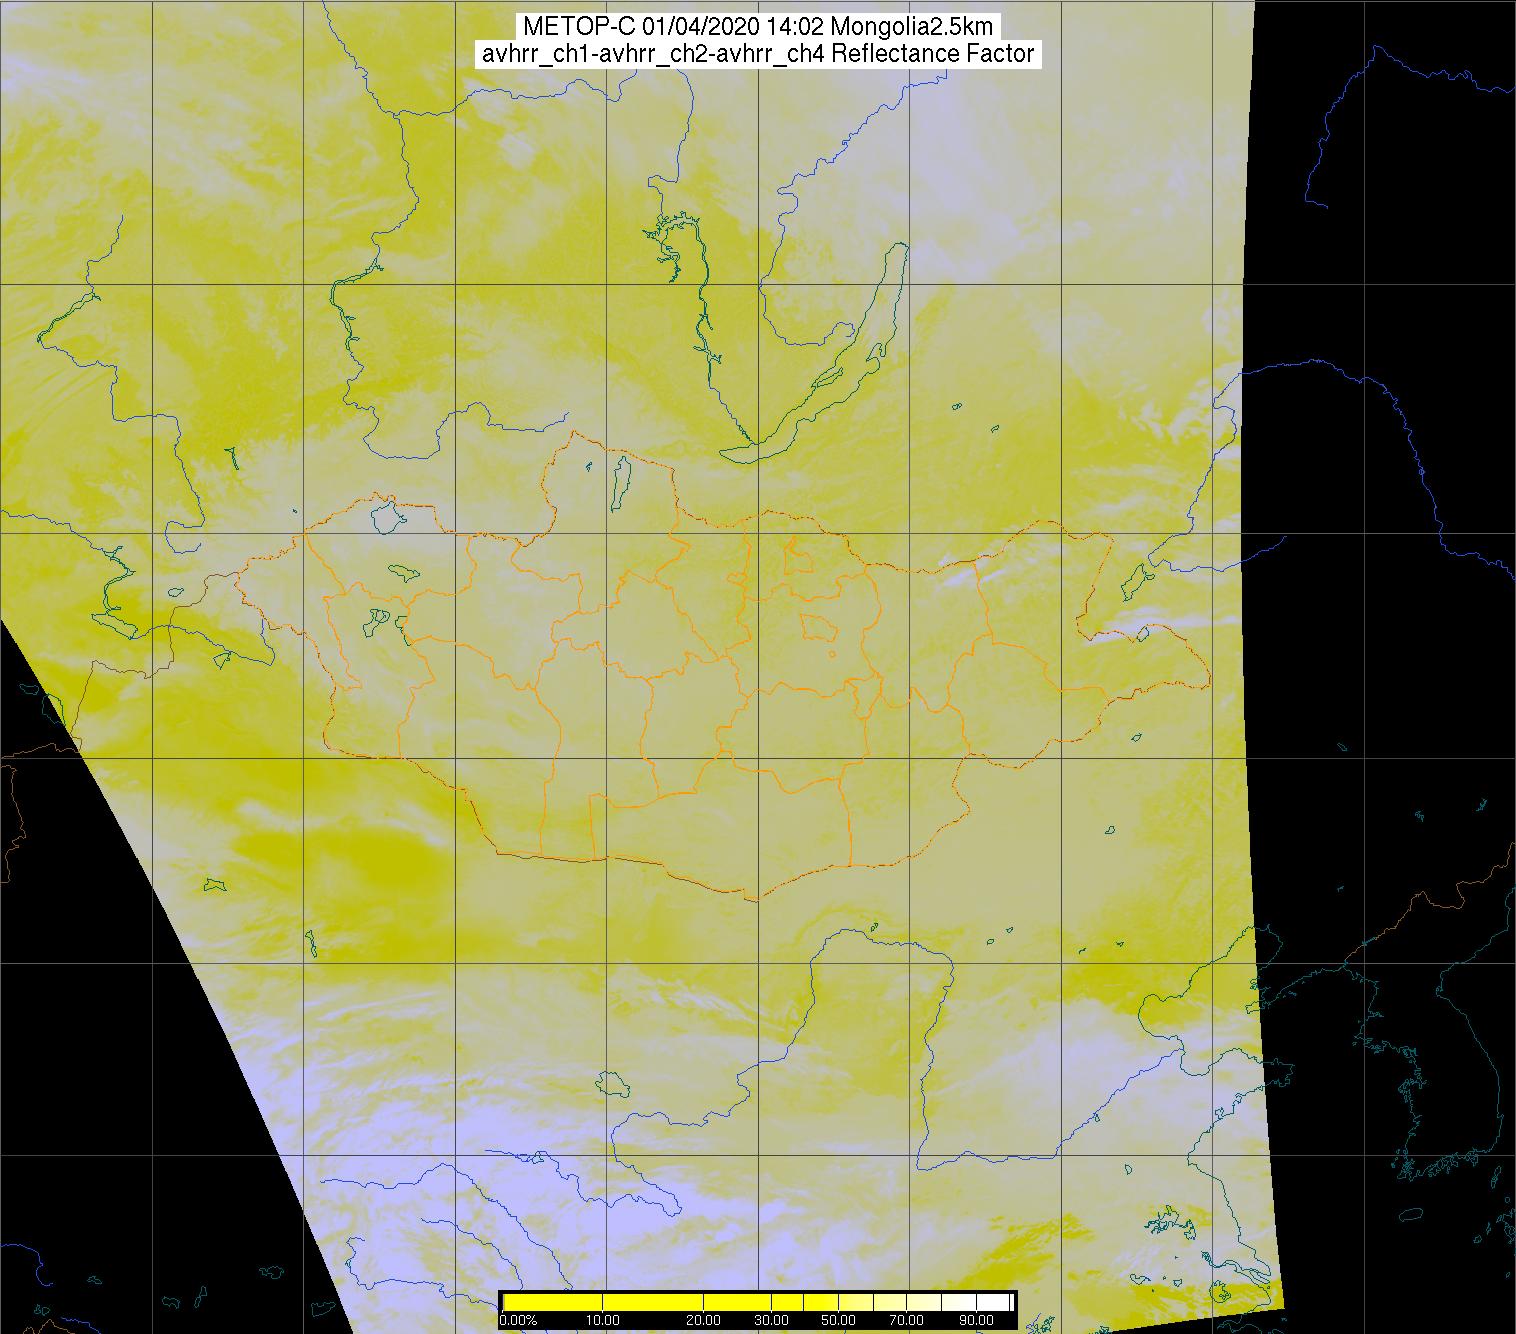Click the avhrr_ch1-avhrr_ch2-avhrr_ch4 Reflectance Factor caption
The image size is (1516, 1334).
(x=758, y=54)
